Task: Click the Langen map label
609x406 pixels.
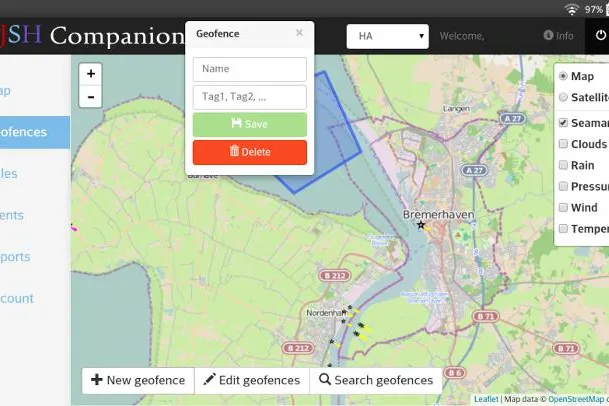Action: [456, 109]
